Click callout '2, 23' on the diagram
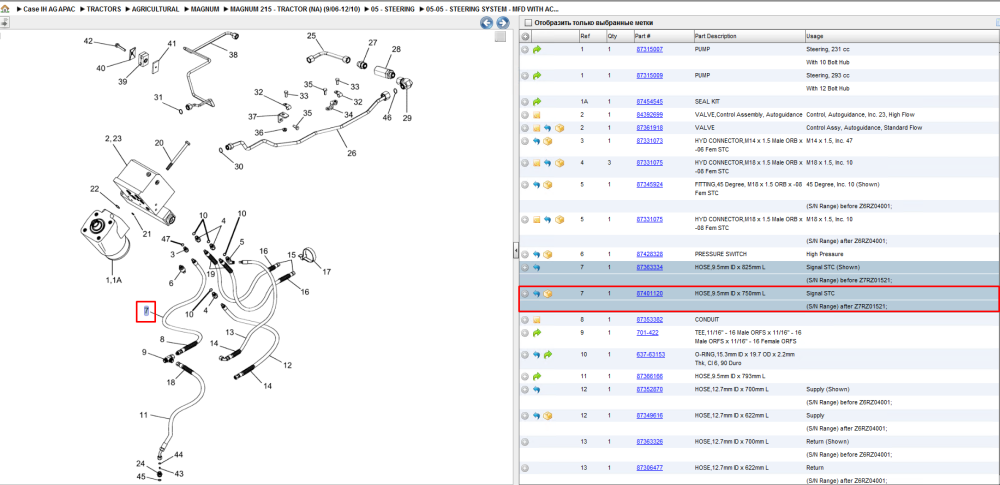The image size is (1000, 485). (113, 138)
